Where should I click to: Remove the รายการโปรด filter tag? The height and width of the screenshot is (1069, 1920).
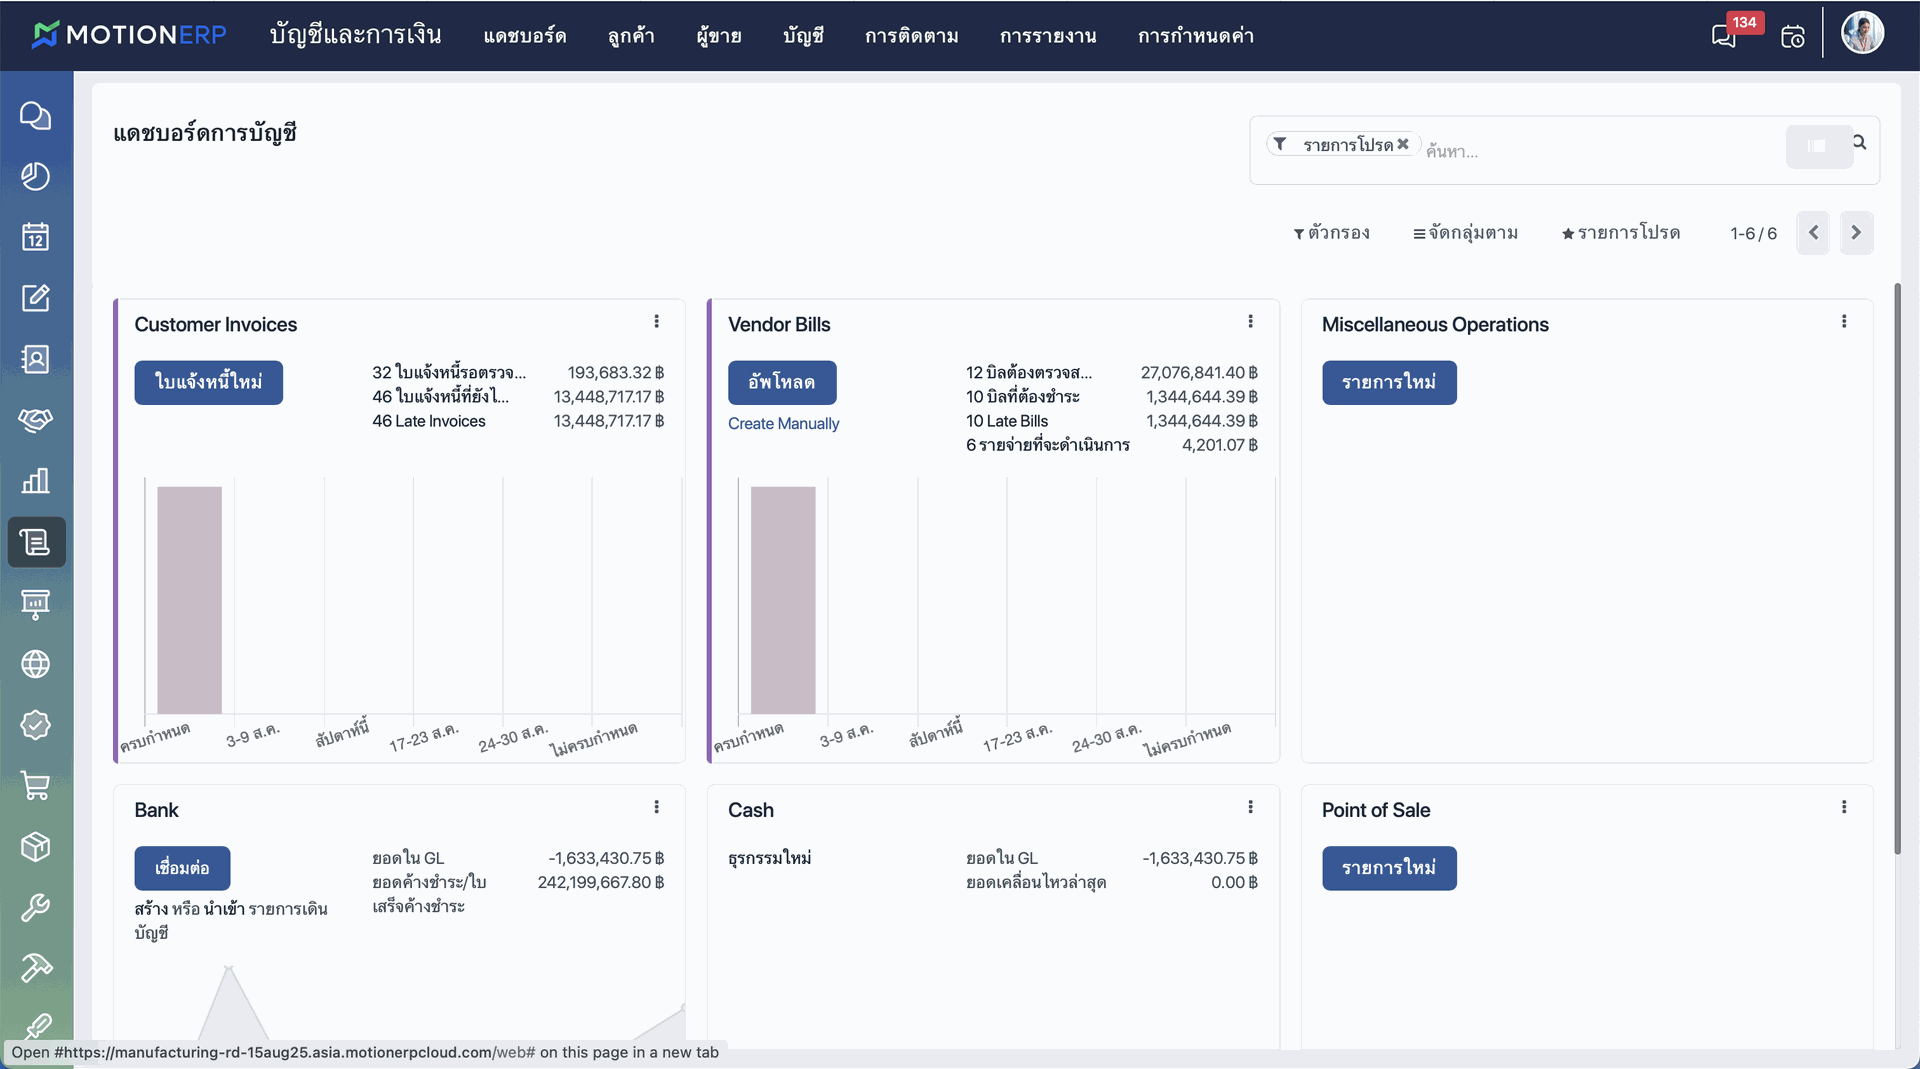coord(1403,144)
